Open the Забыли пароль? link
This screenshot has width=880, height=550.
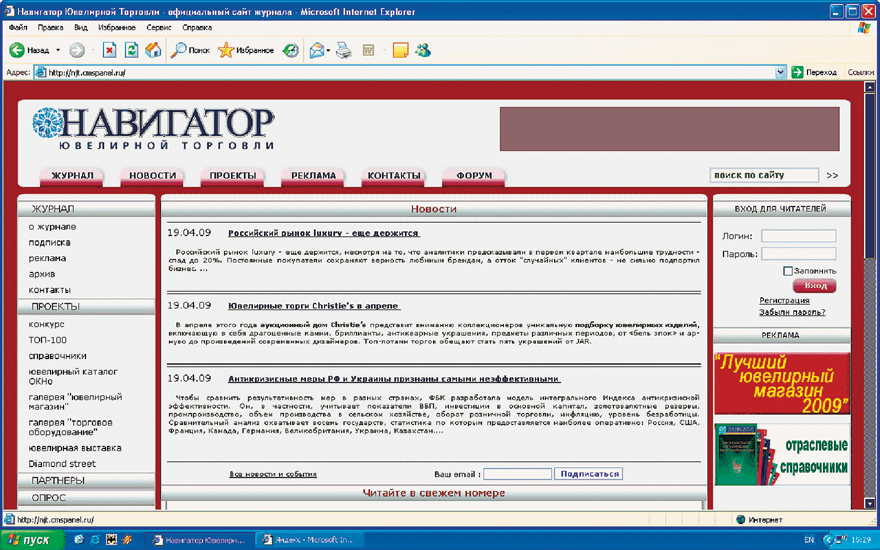click(x=792, y=312)
